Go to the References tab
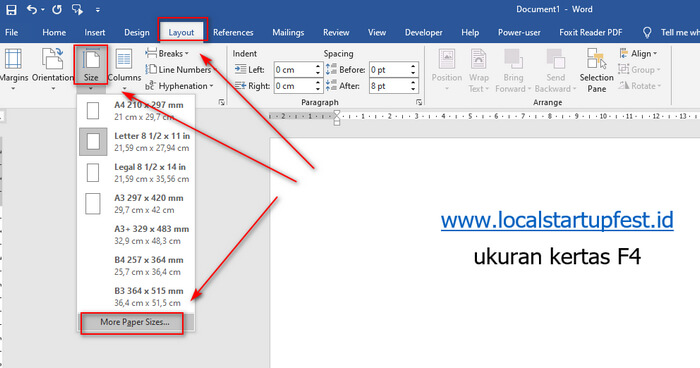 click(233, 33)
